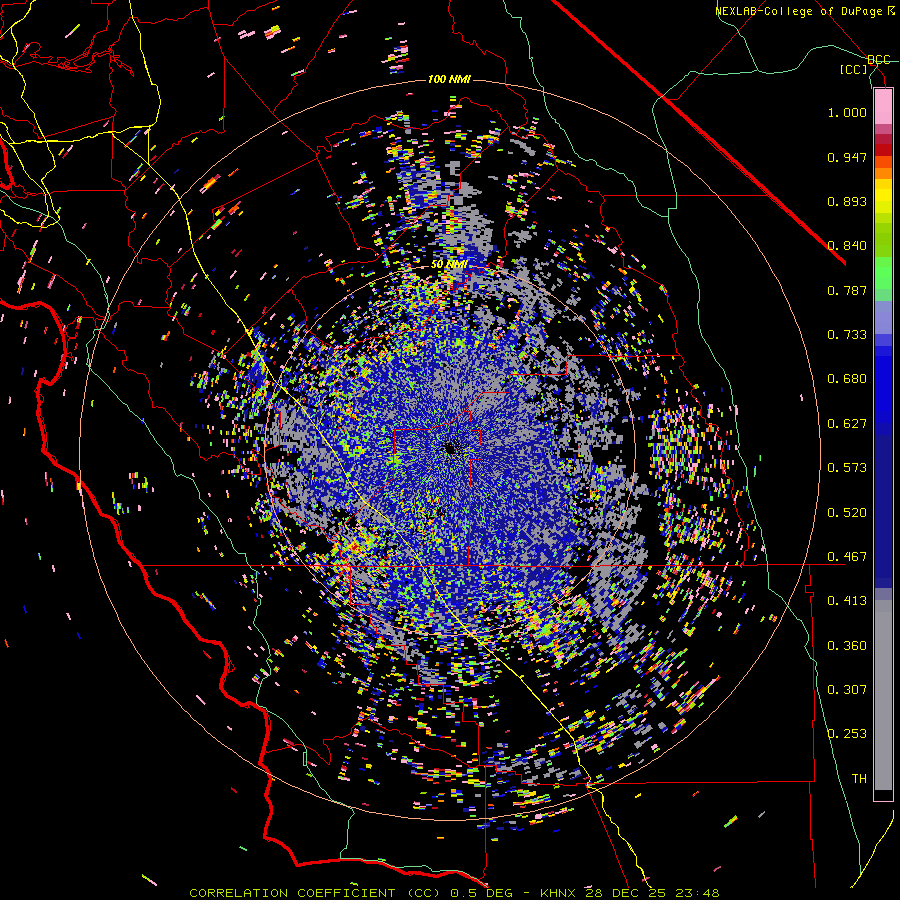Image resolution: width=900 pixels, height=900 pixels.
Task: Pick the gray segment of the color bar
Action: coord(883,695)
